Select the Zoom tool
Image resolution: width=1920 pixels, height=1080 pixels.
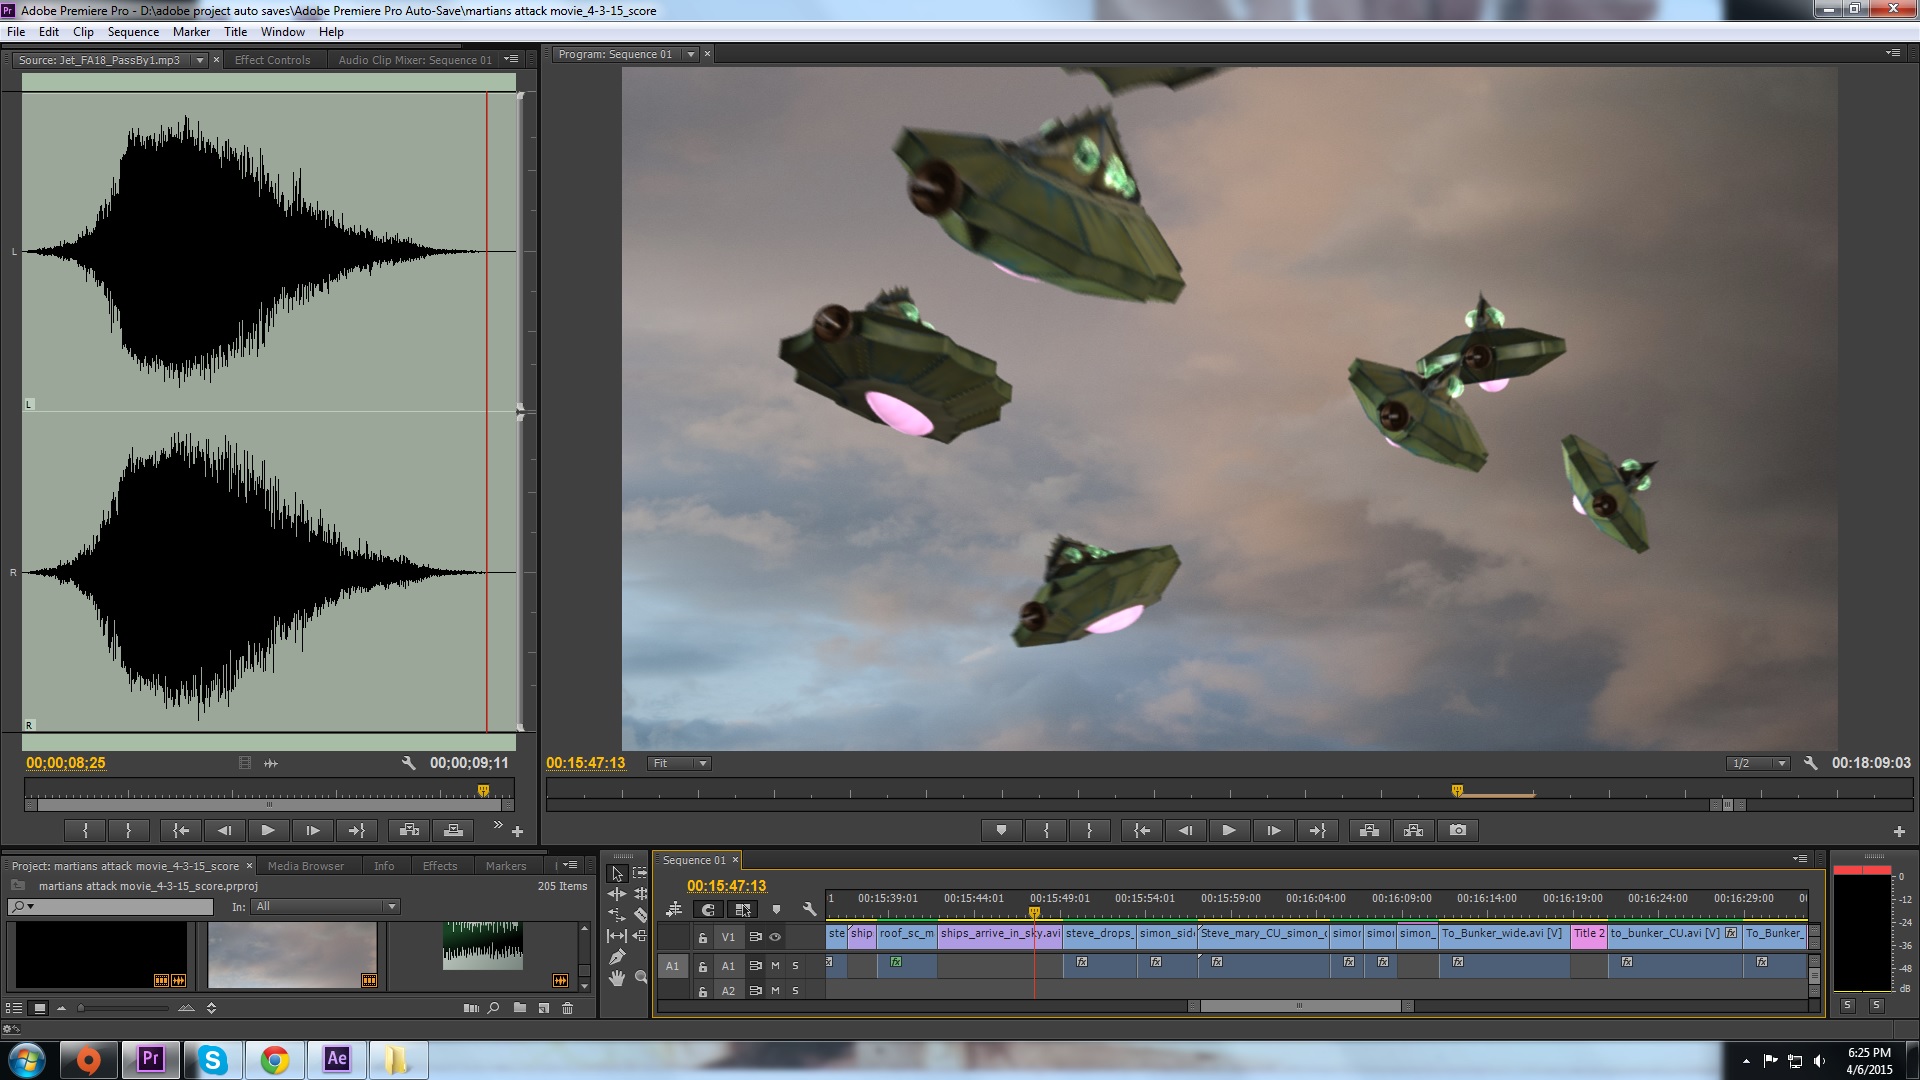(x=640, y=978)
